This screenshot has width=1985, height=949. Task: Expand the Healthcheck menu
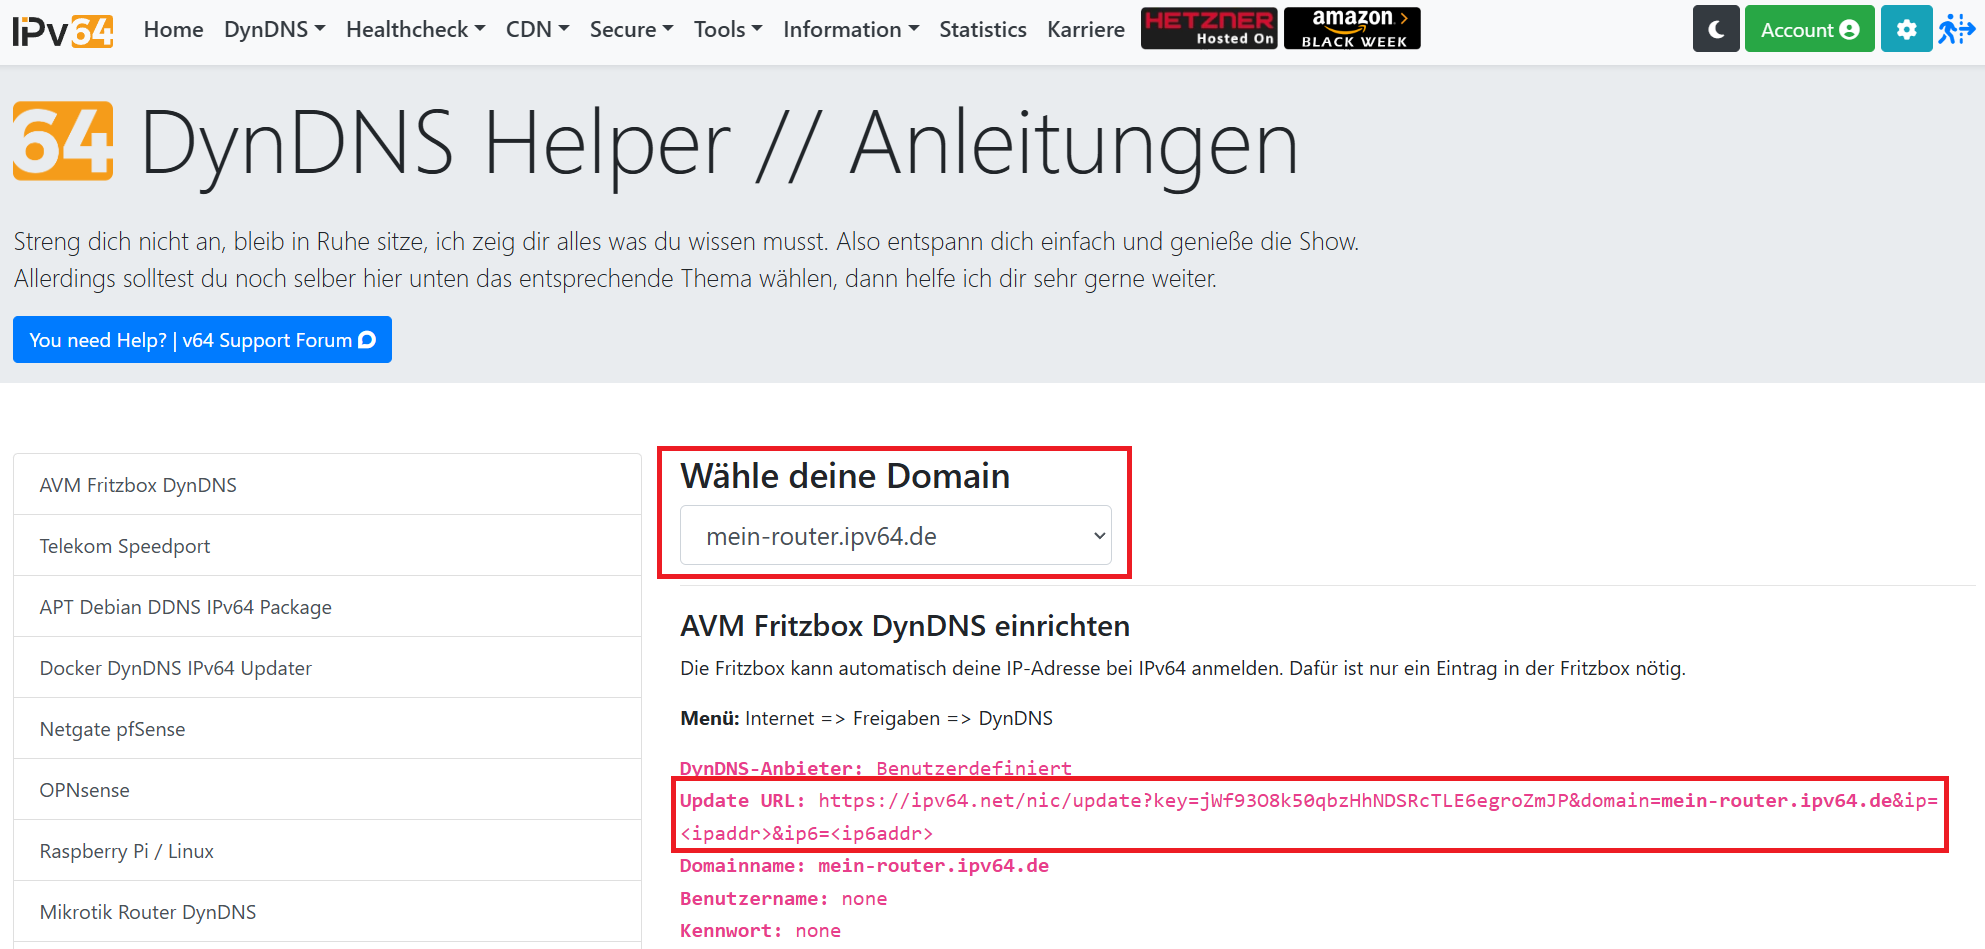coord(416,29)
